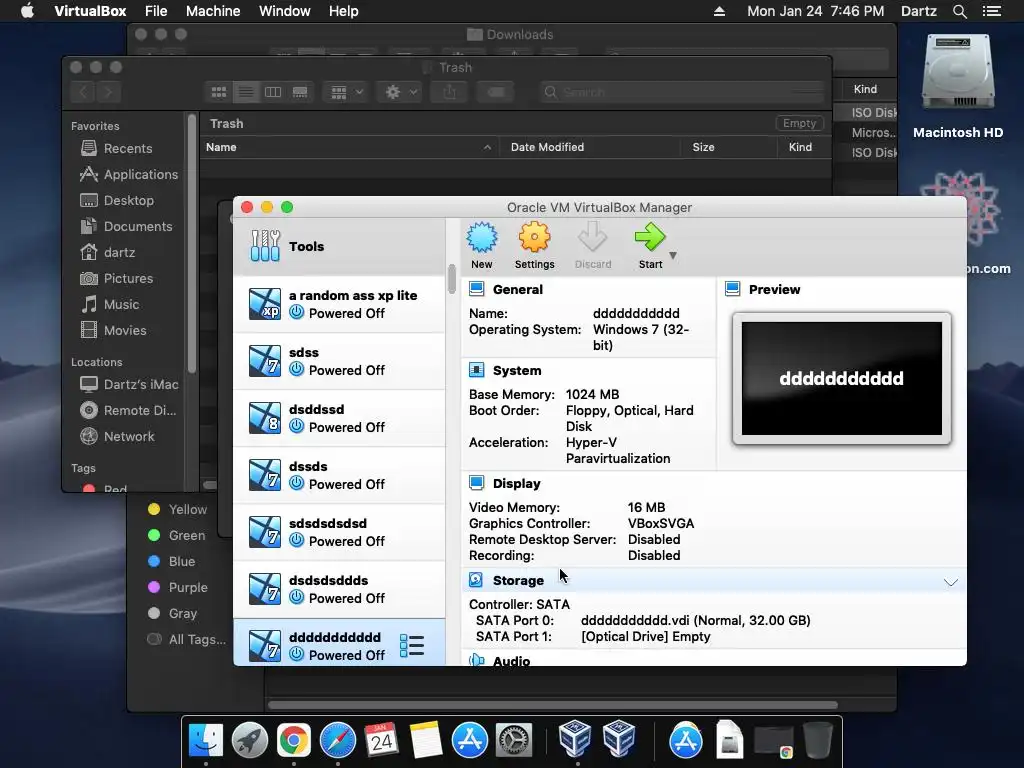This screenshot has height=768, width=1024.
Task: Click the Start green arrow icon
Action: [650, 238]
